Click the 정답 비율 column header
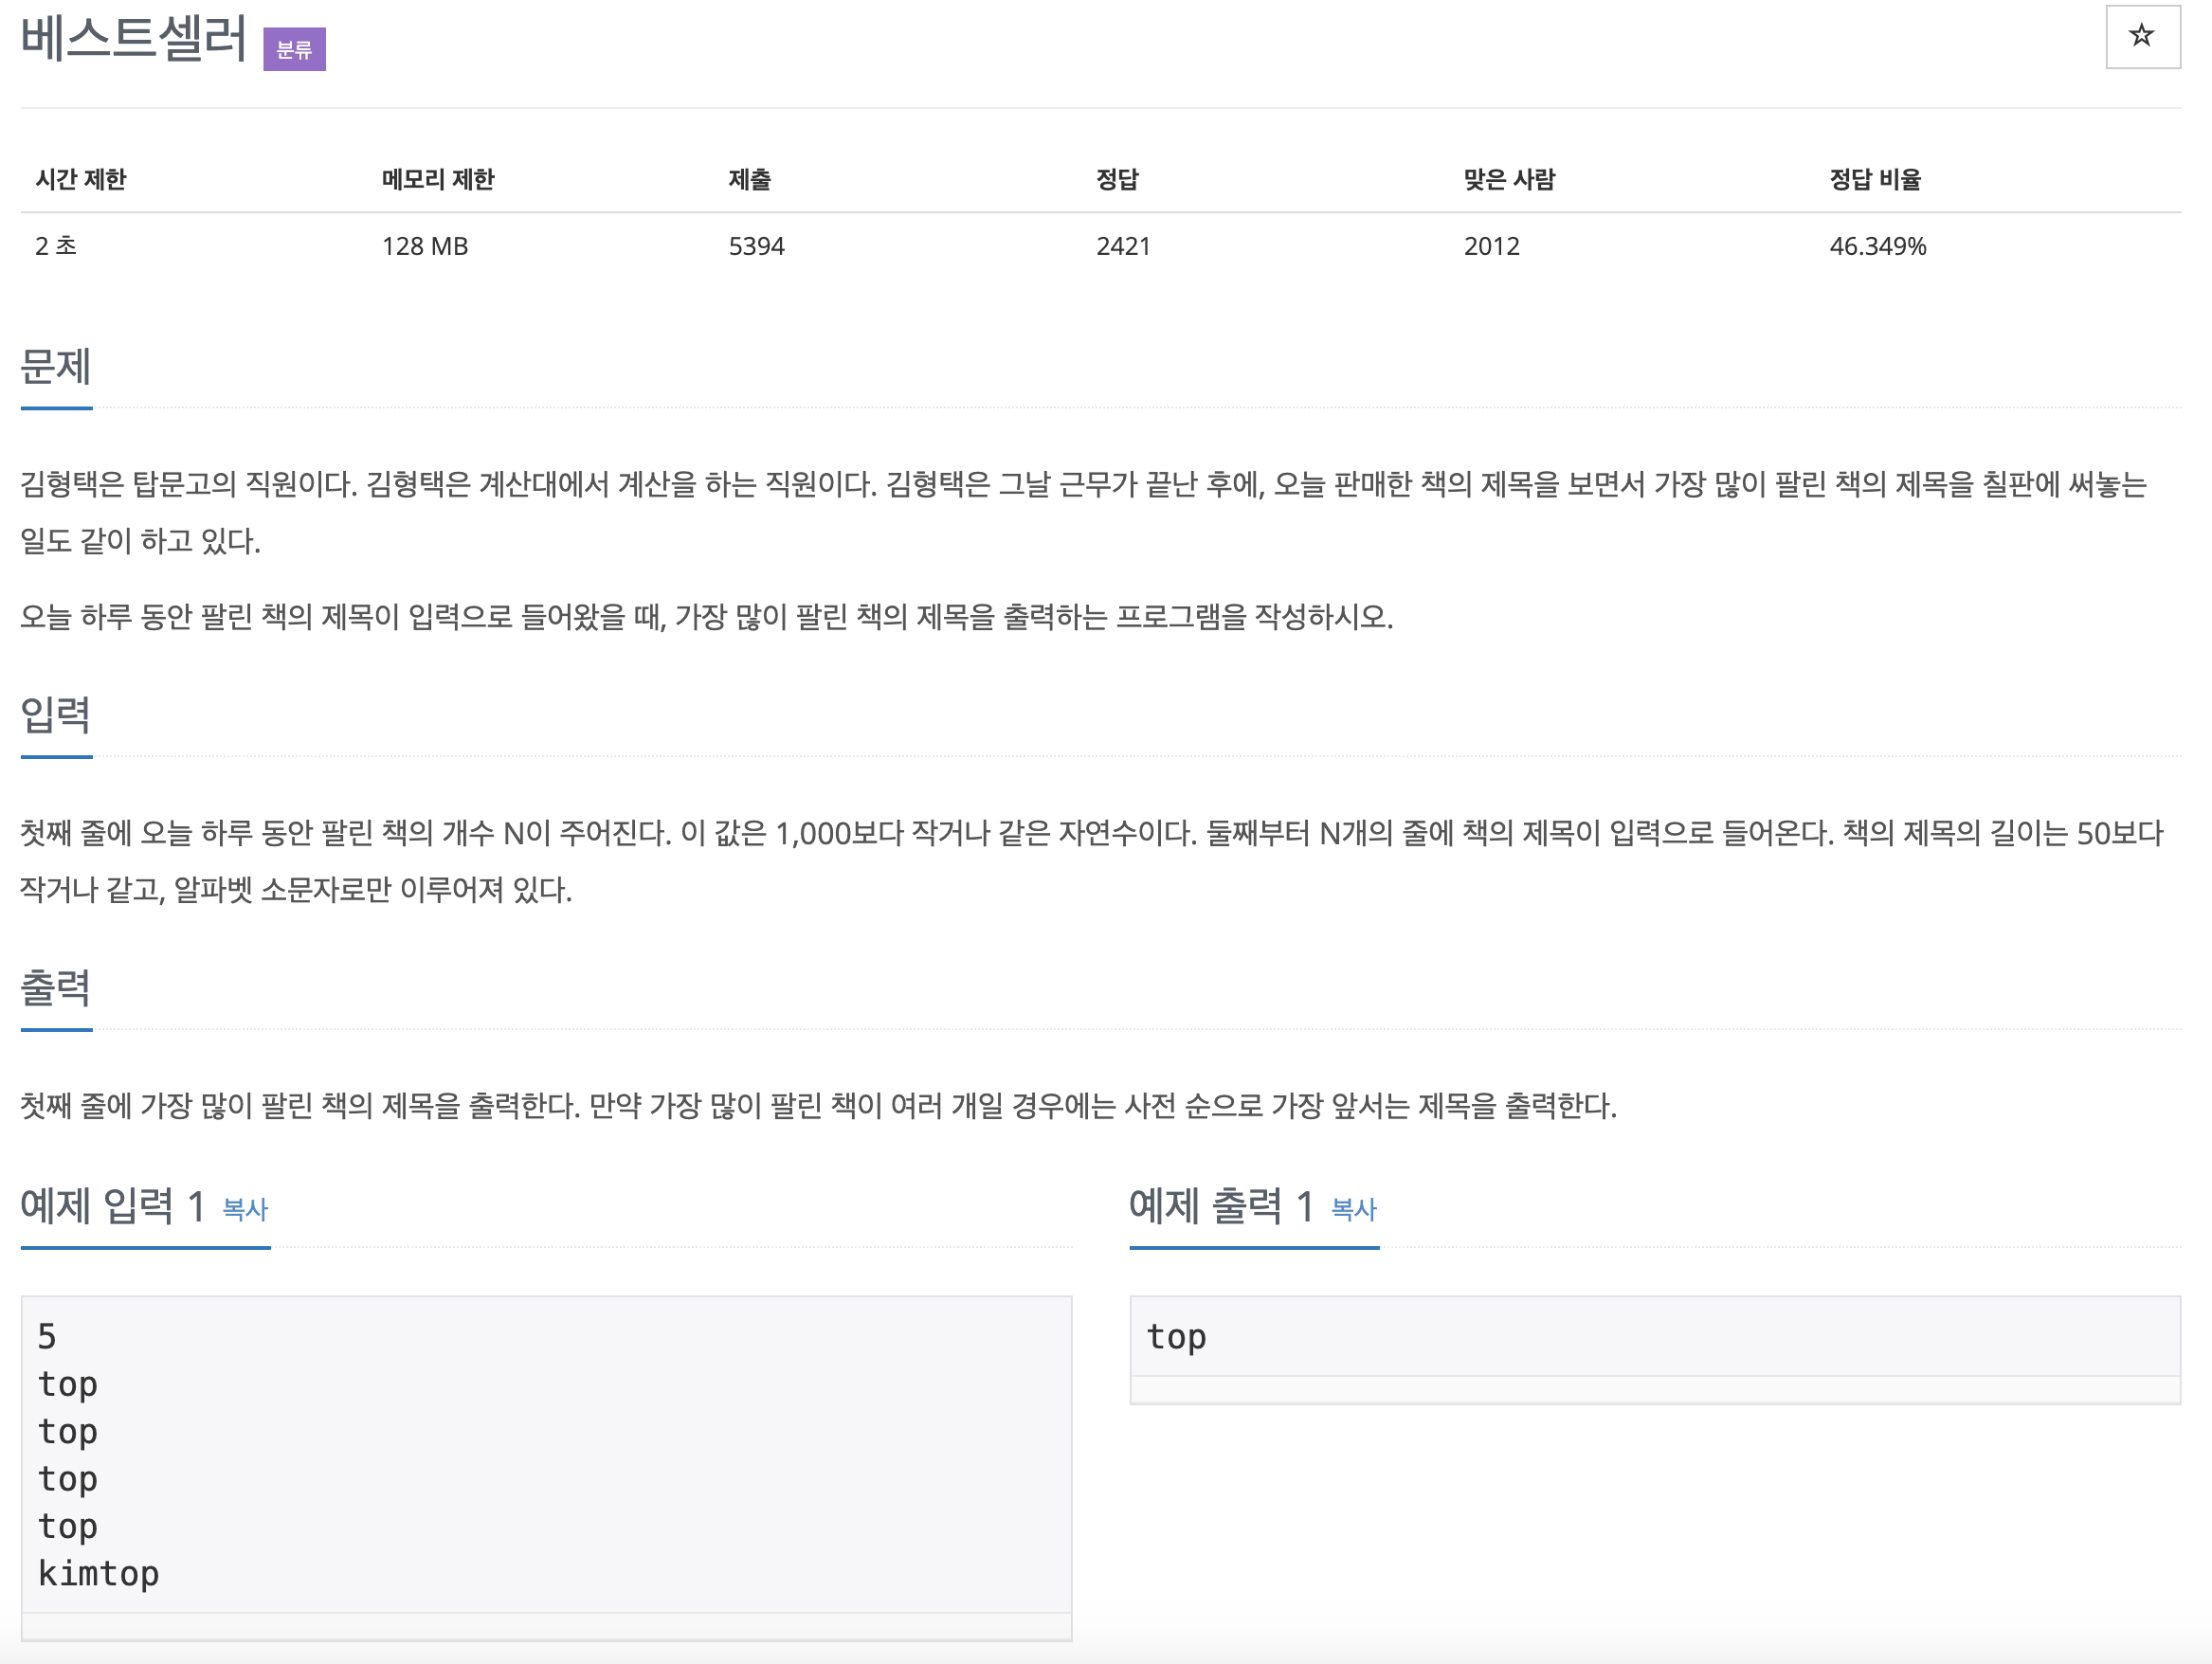Viewport: 2212px width, 1664px height. [1875, 179]
